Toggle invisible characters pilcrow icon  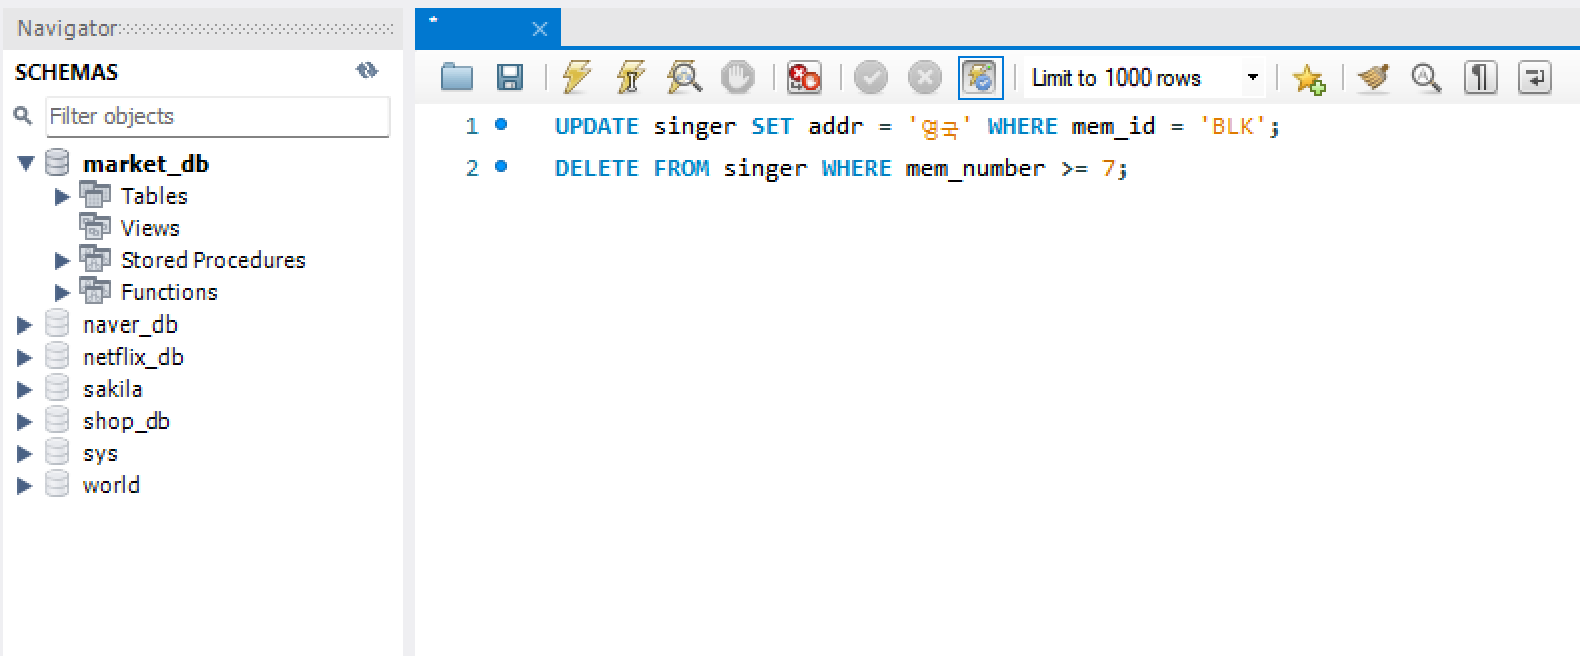(1481, 77)
